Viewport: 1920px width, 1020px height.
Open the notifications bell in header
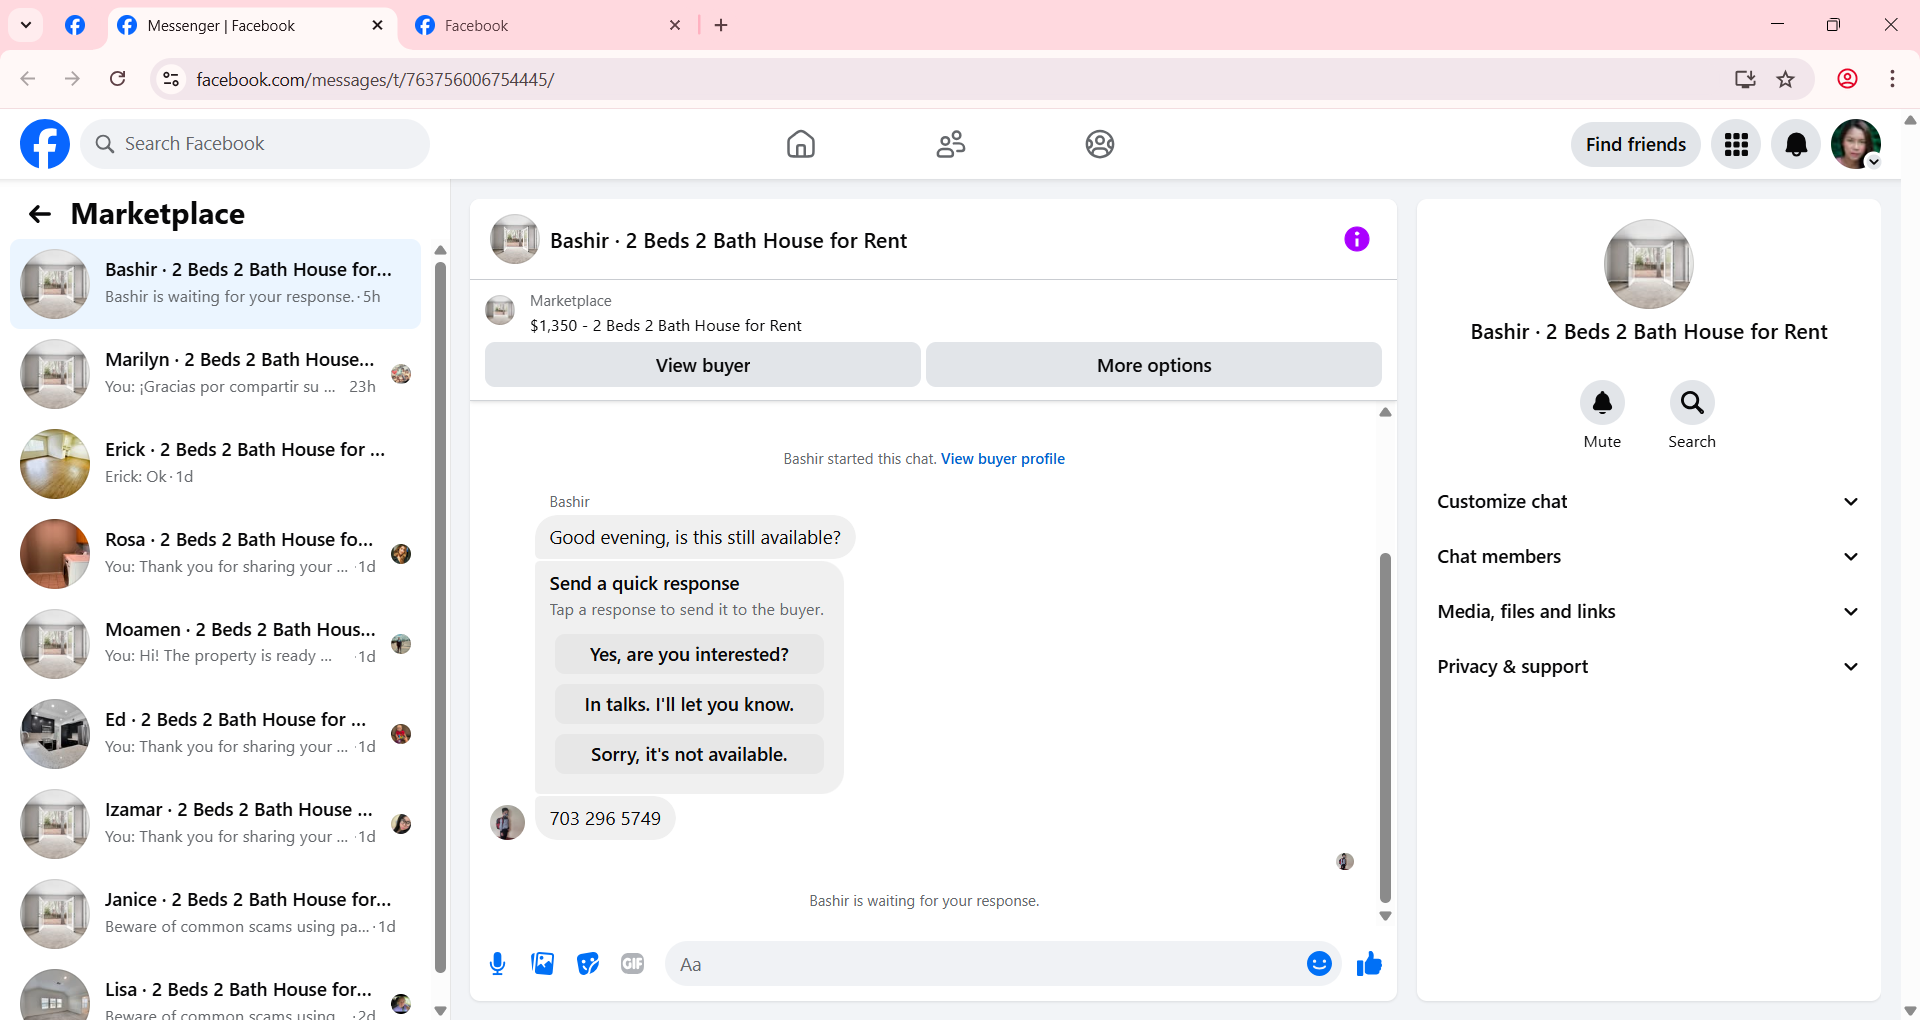point(1796,145)
